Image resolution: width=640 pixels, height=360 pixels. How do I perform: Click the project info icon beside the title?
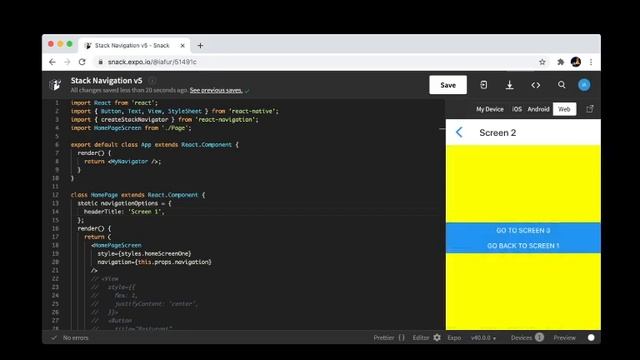click(x=152, y=80)
